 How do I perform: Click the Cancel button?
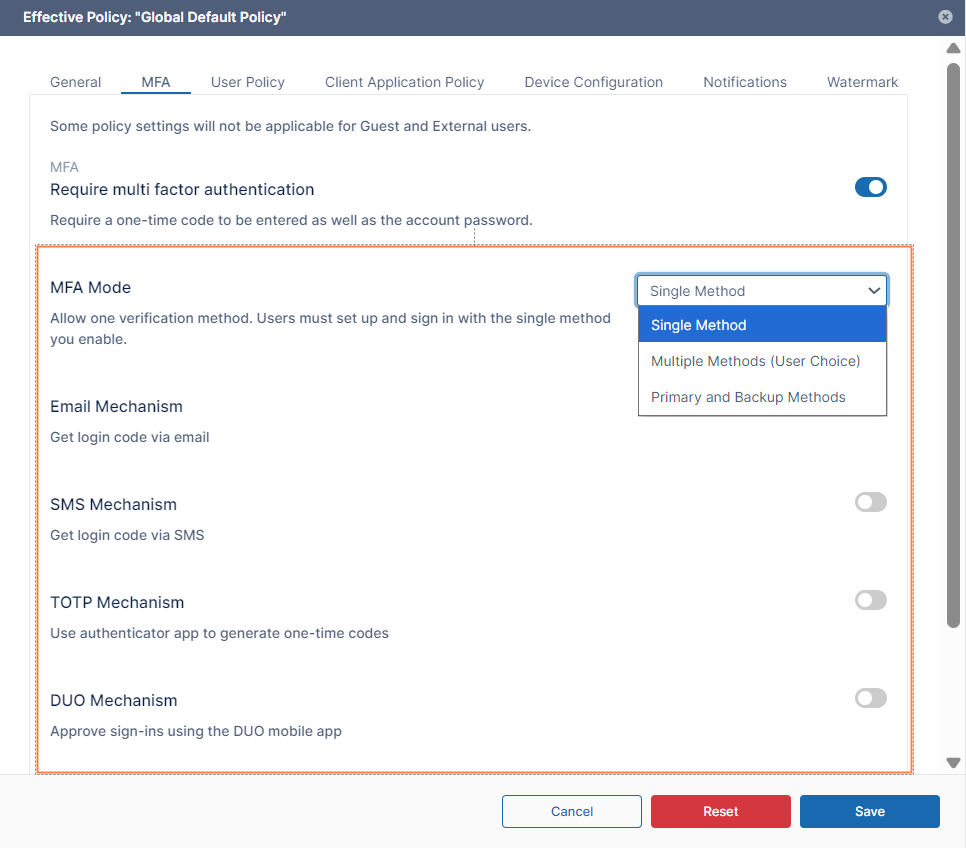tap(572, 811)
